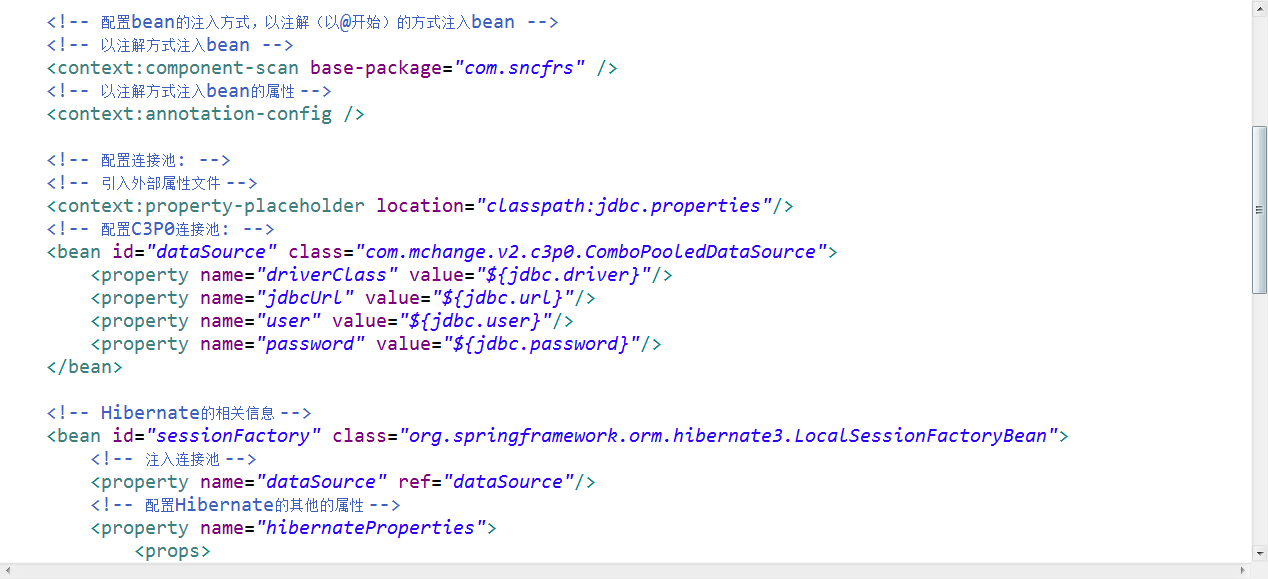Click the props opening tag

tap(171, 550)
